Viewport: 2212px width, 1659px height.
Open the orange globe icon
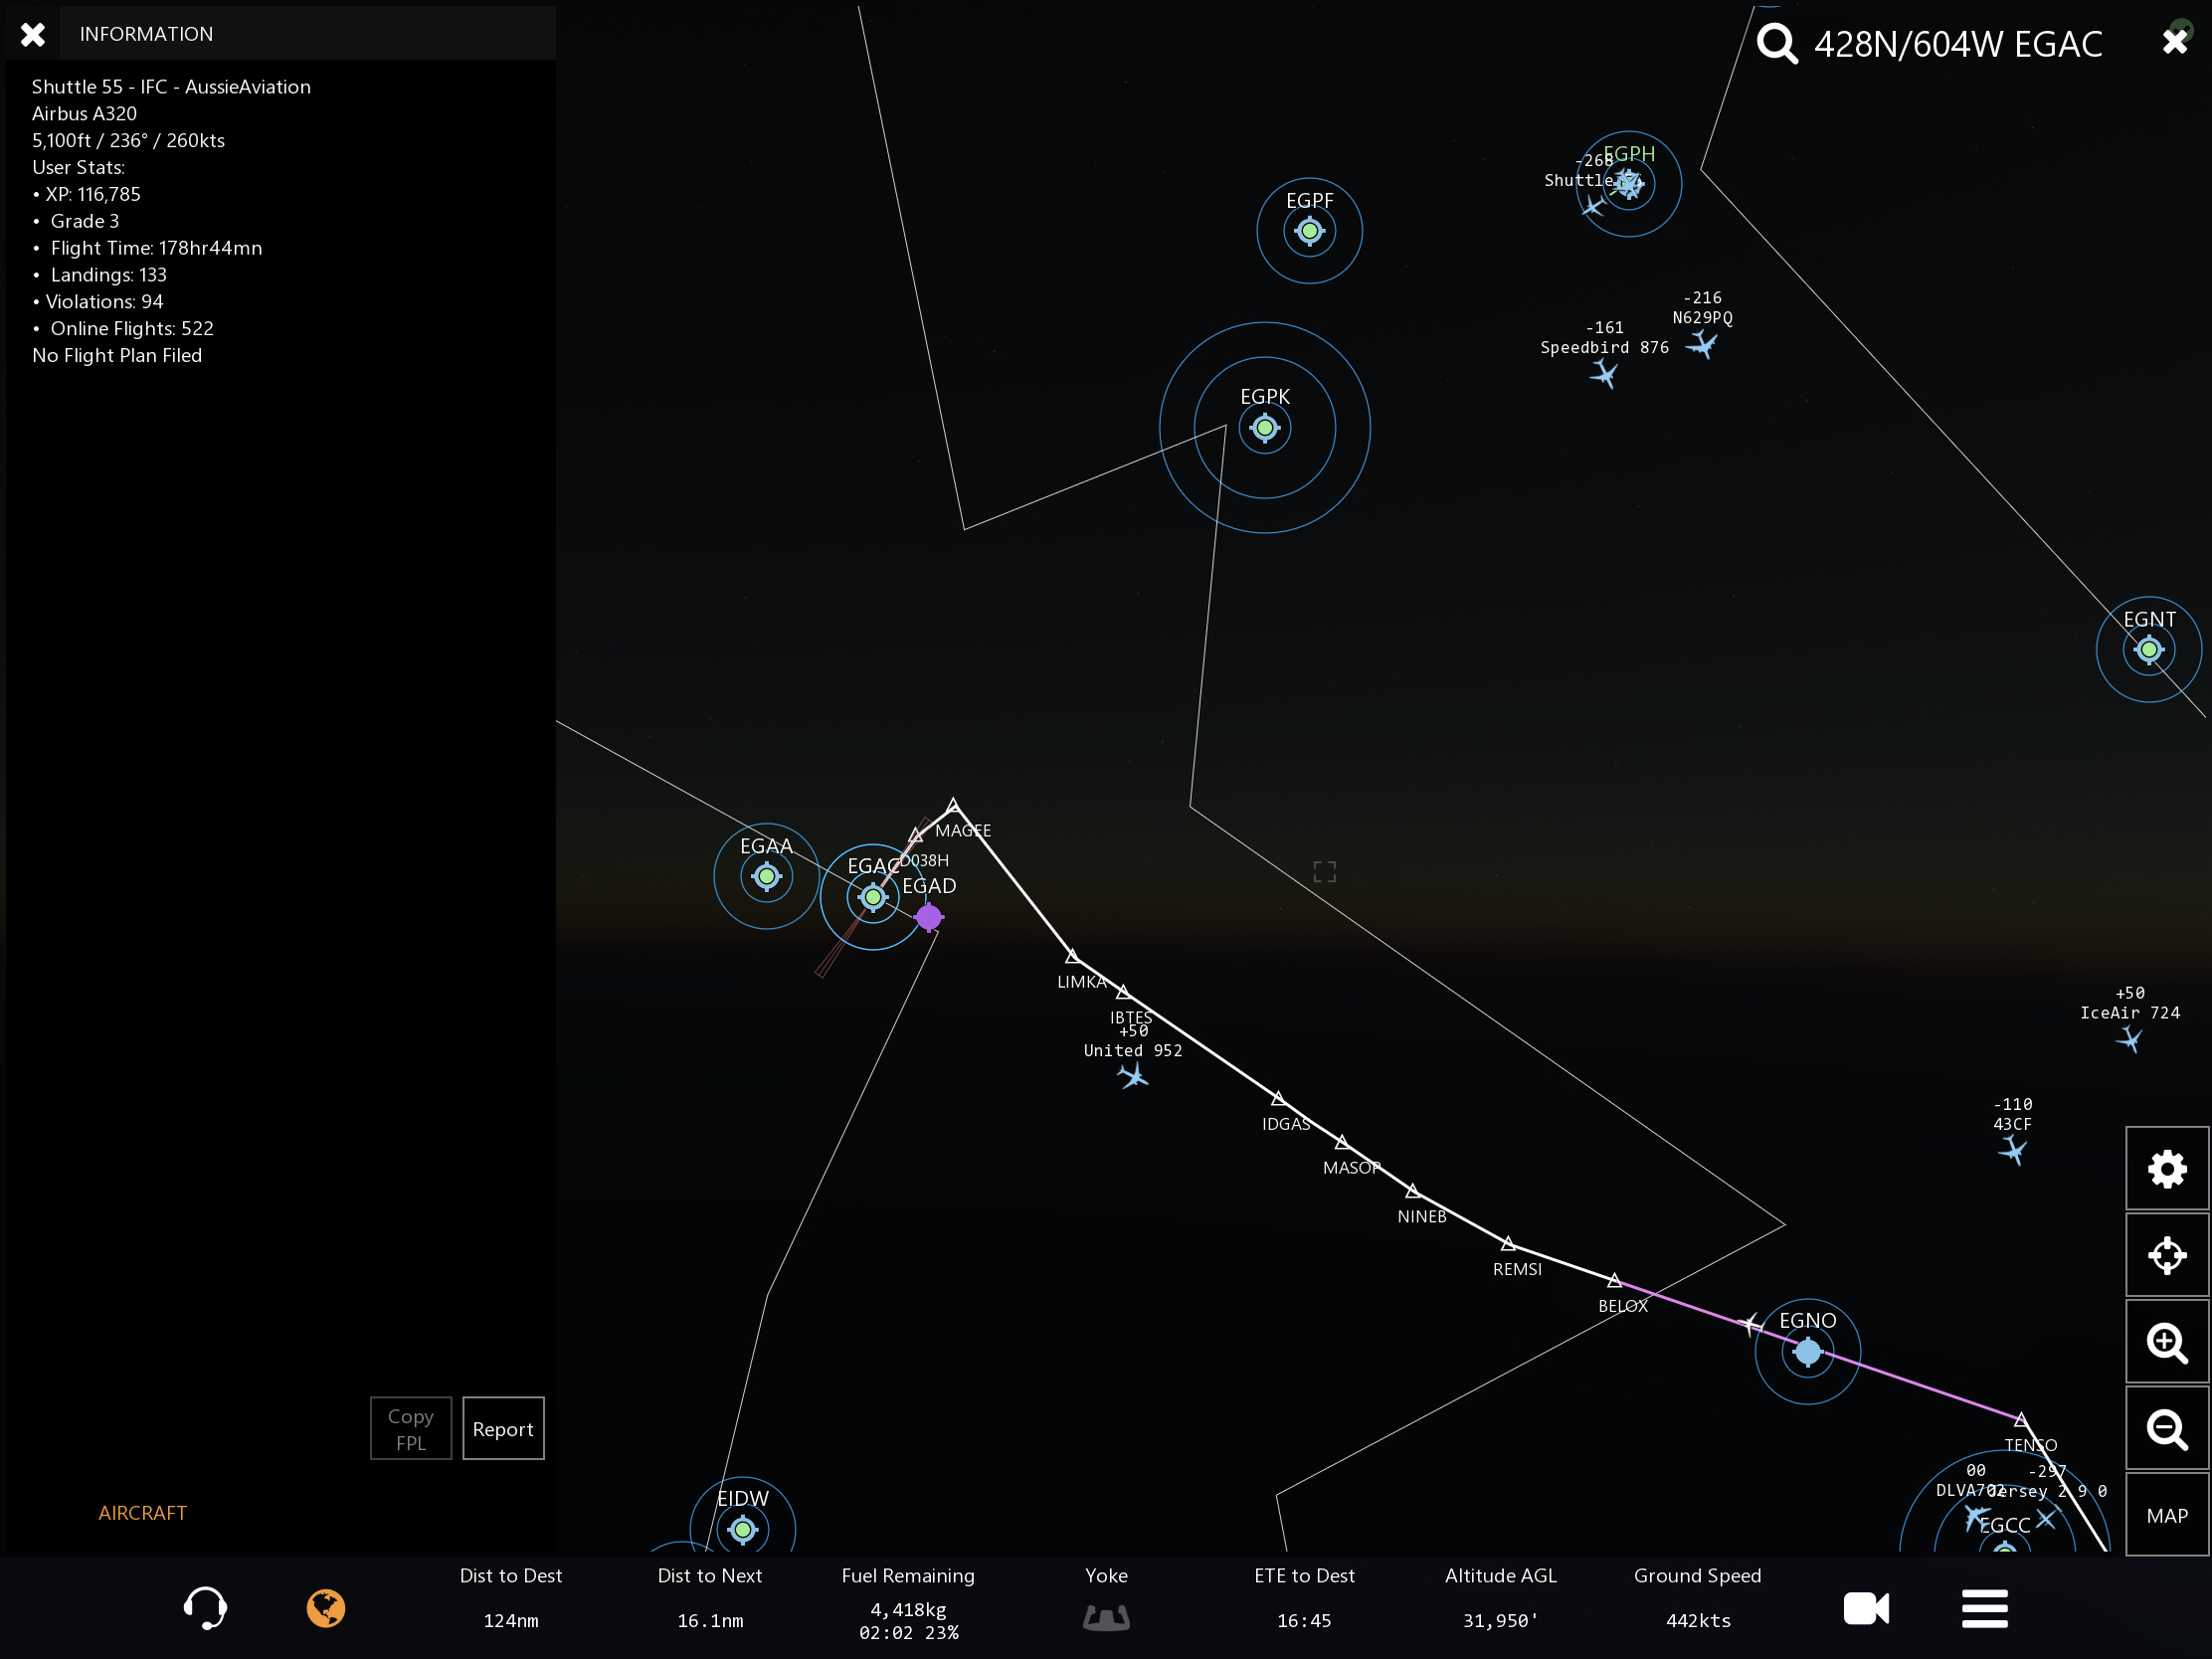326,1608
